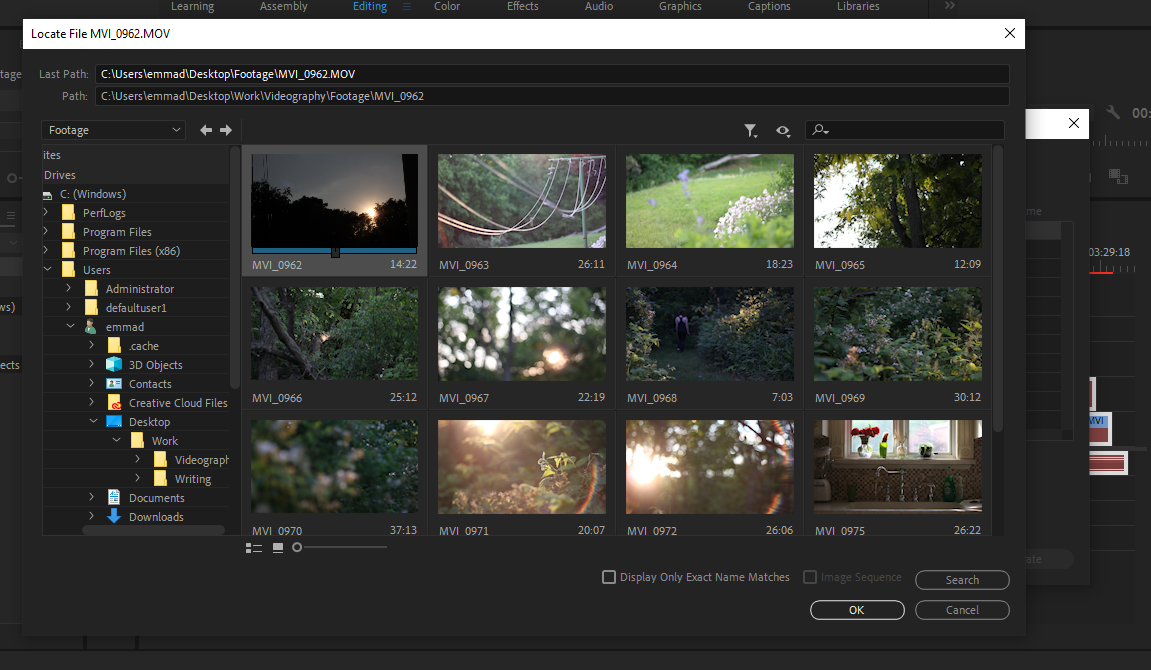The height and width of the screenshot is (670, 1151).
Task: Click the thumbnail size slider handle
Action: tap(297, 547)
